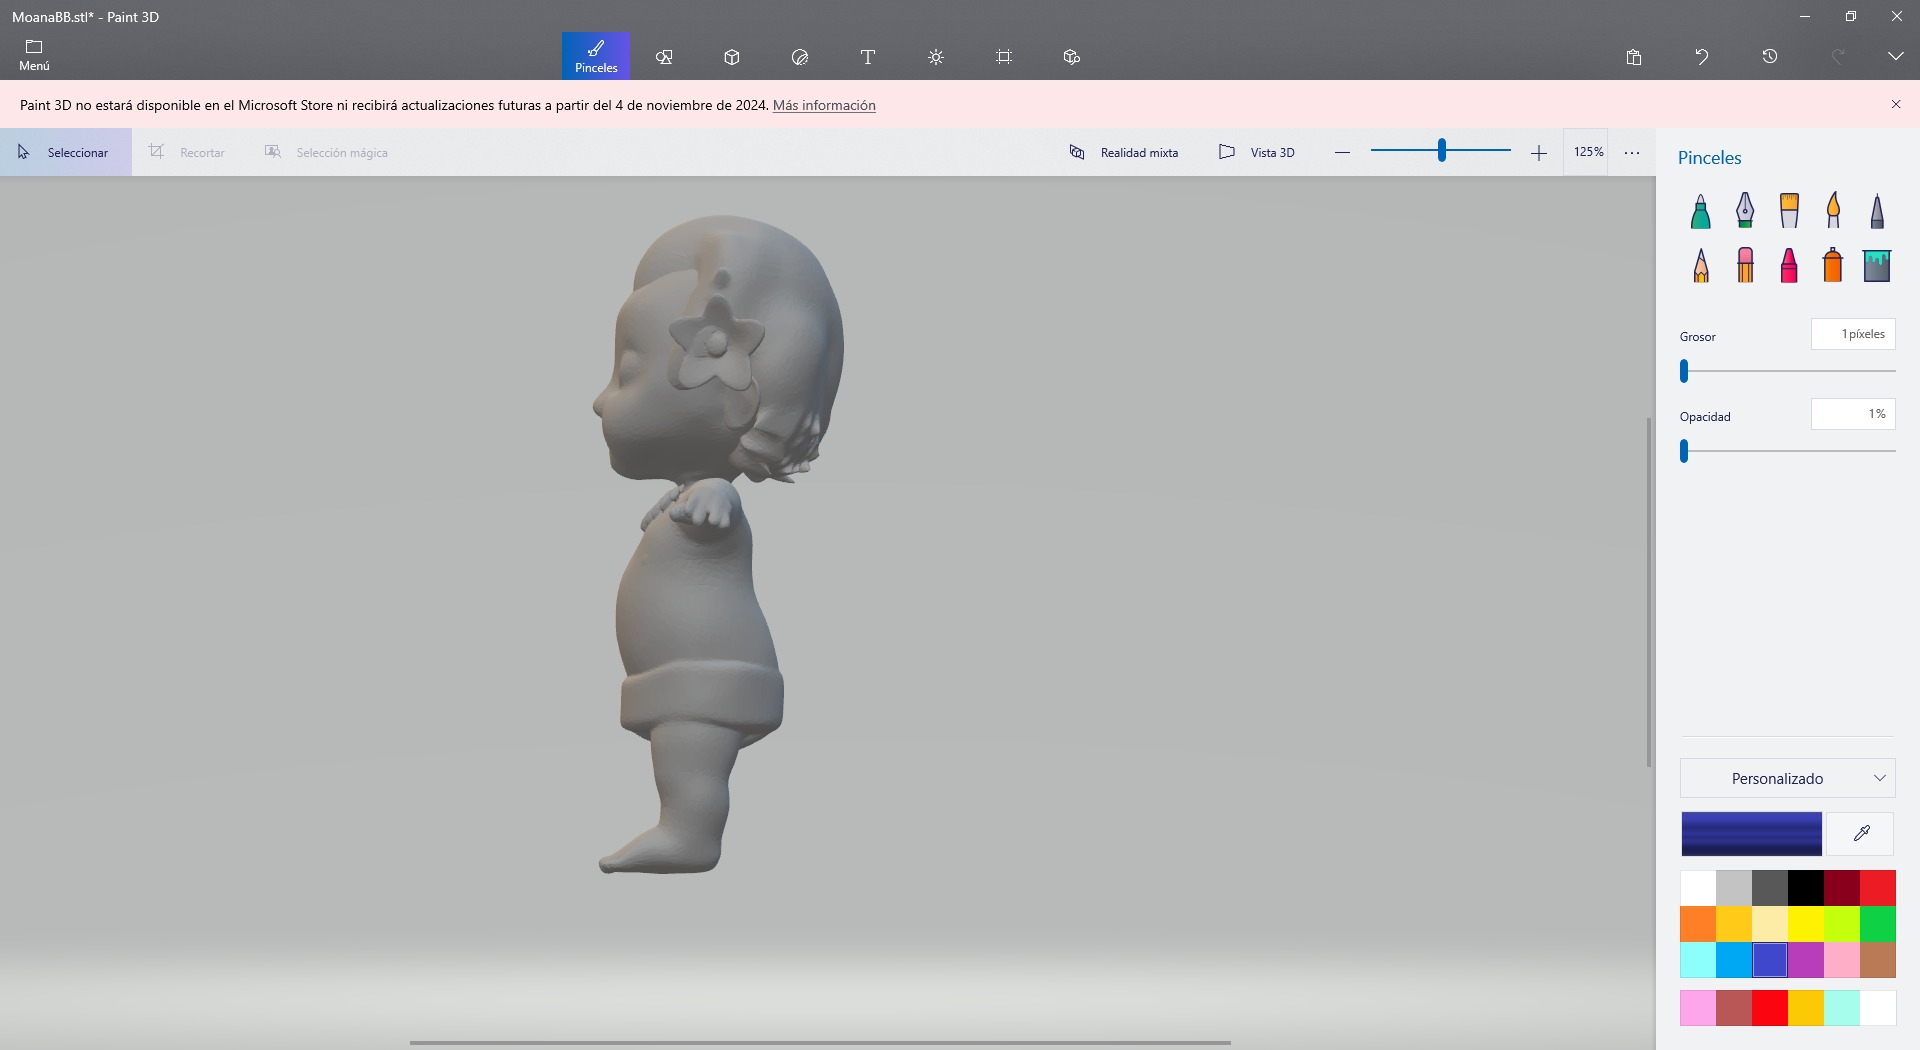This screenshot has width=1920, height=1050.
Task: Select the green Marker brush
Action: [x=1701, y=211]
